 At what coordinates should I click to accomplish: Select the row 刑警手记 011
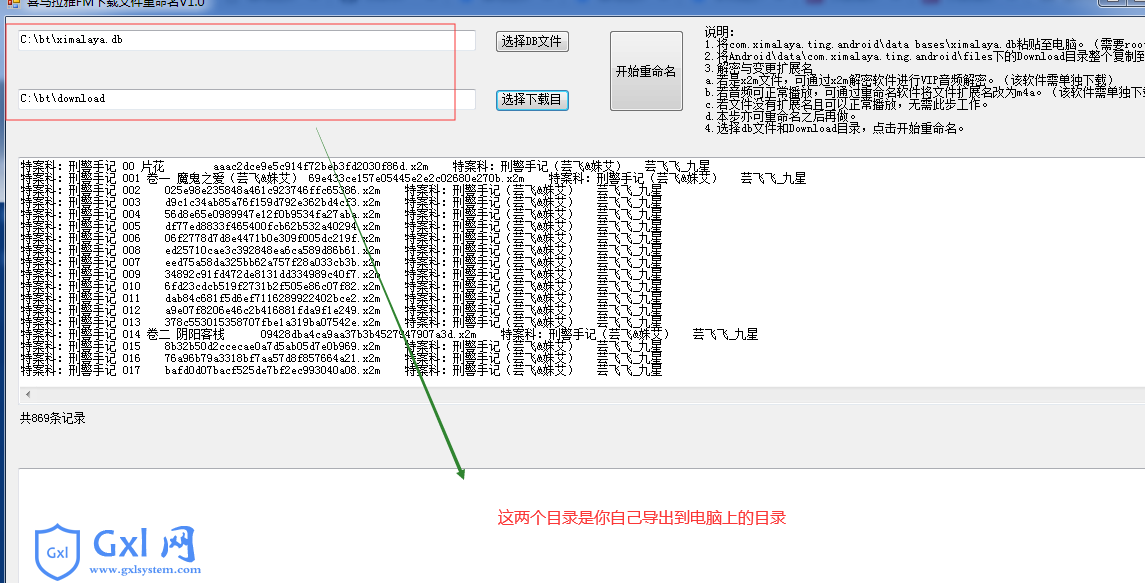tap(341, 298)
